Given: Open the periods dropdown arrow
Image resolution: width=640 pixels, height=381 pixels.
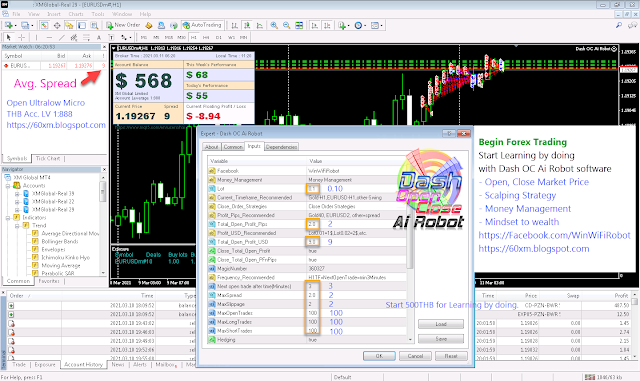Looking at the screenshot, I should point(365,25).
